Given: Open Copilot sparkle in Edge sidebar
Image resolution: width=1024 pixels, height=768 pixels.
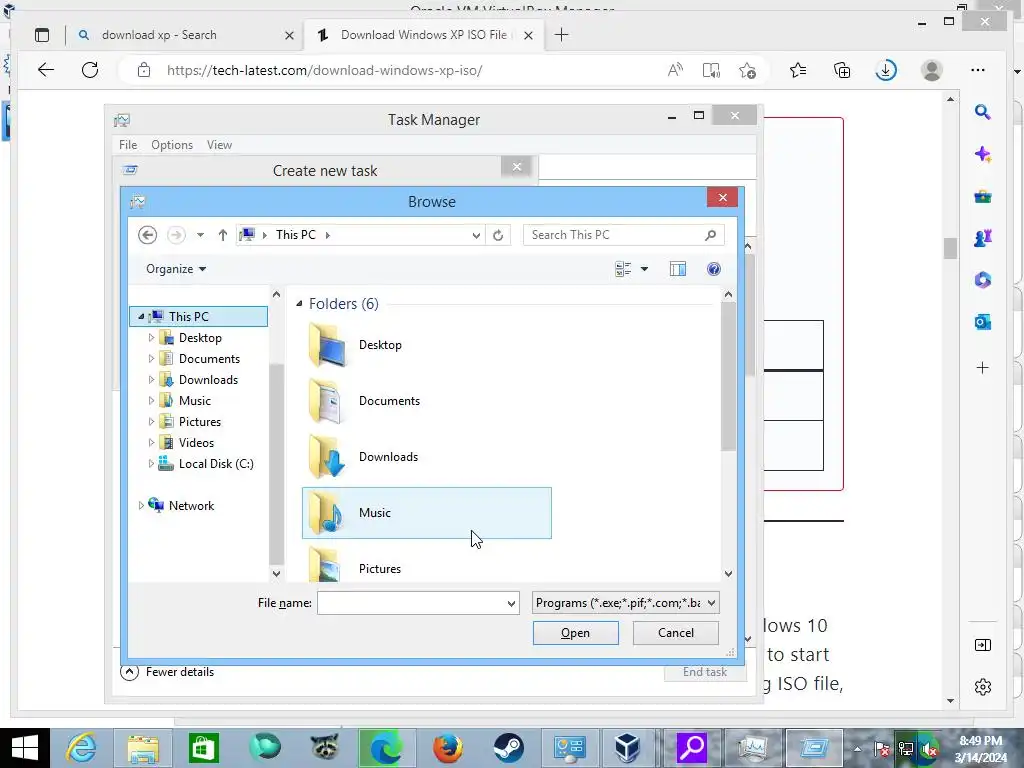Looking at the screenshot, I should 982,154.
